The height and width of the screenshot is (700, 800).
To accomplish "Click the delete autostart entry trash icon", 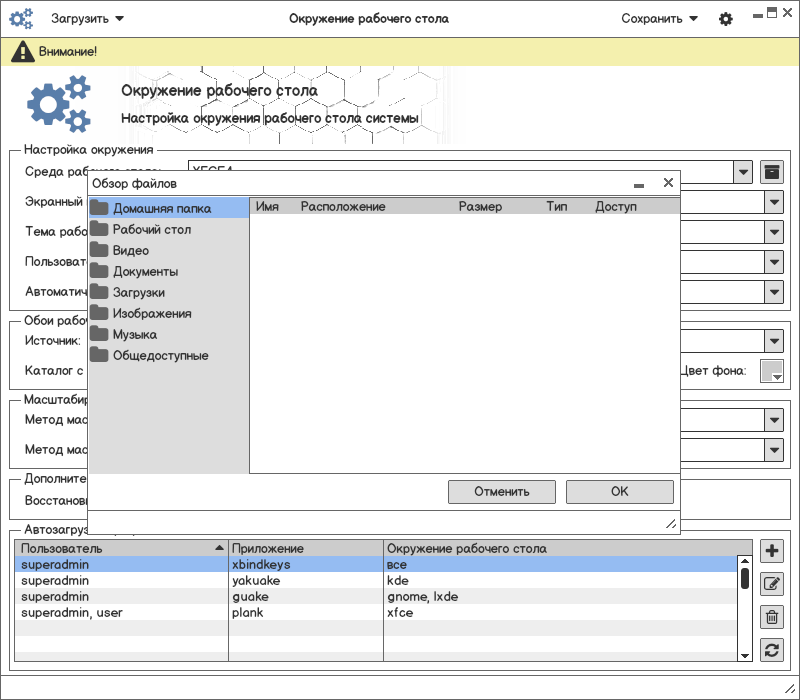I will click(x=771, y=617).
